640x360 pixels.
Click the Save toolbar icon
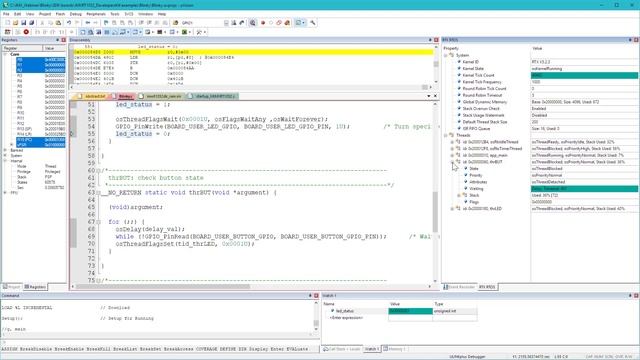tap(23, 23)
